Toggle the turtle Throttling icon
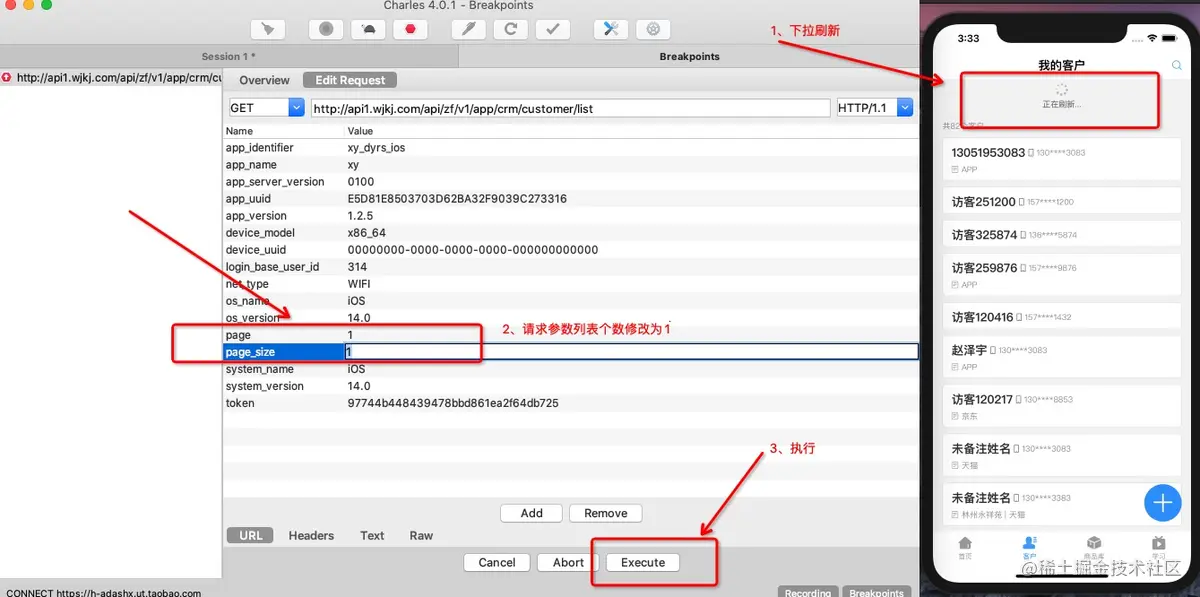This screenshot has height=597, width=1200. [368, 29]
